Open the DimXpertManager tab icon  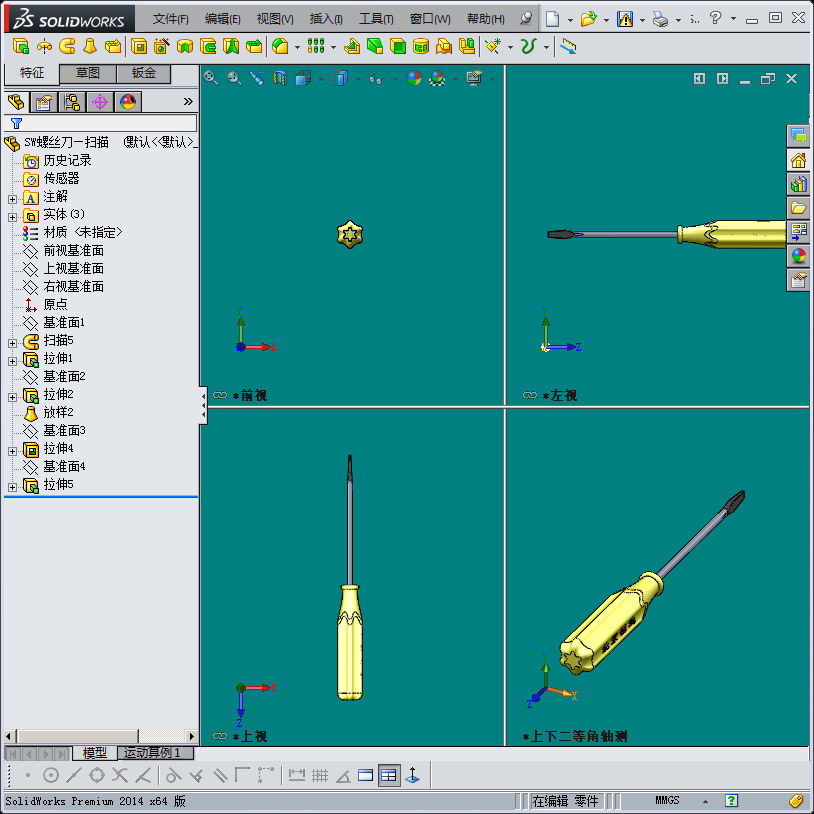click(x=100, y=102)
